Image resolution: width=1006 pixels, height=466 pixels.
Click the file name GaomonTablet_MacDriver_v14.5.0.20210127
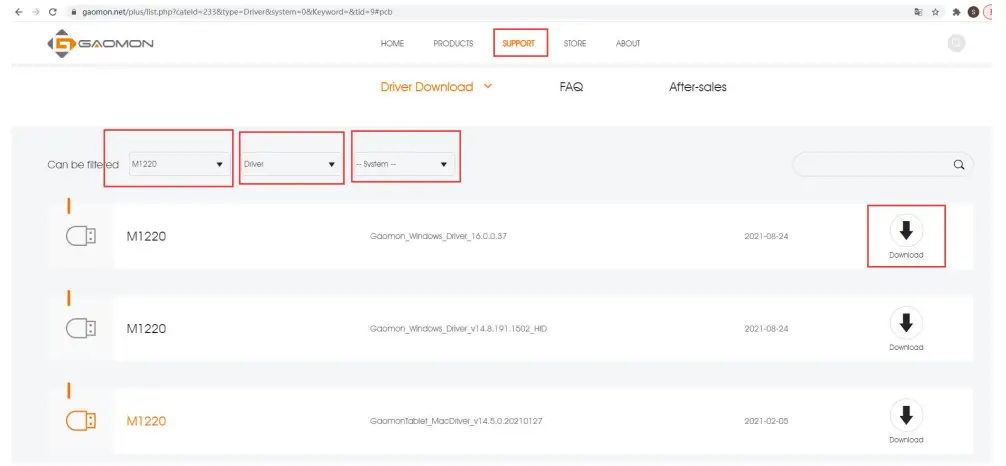pyautogui.click(x=457, y=422)
